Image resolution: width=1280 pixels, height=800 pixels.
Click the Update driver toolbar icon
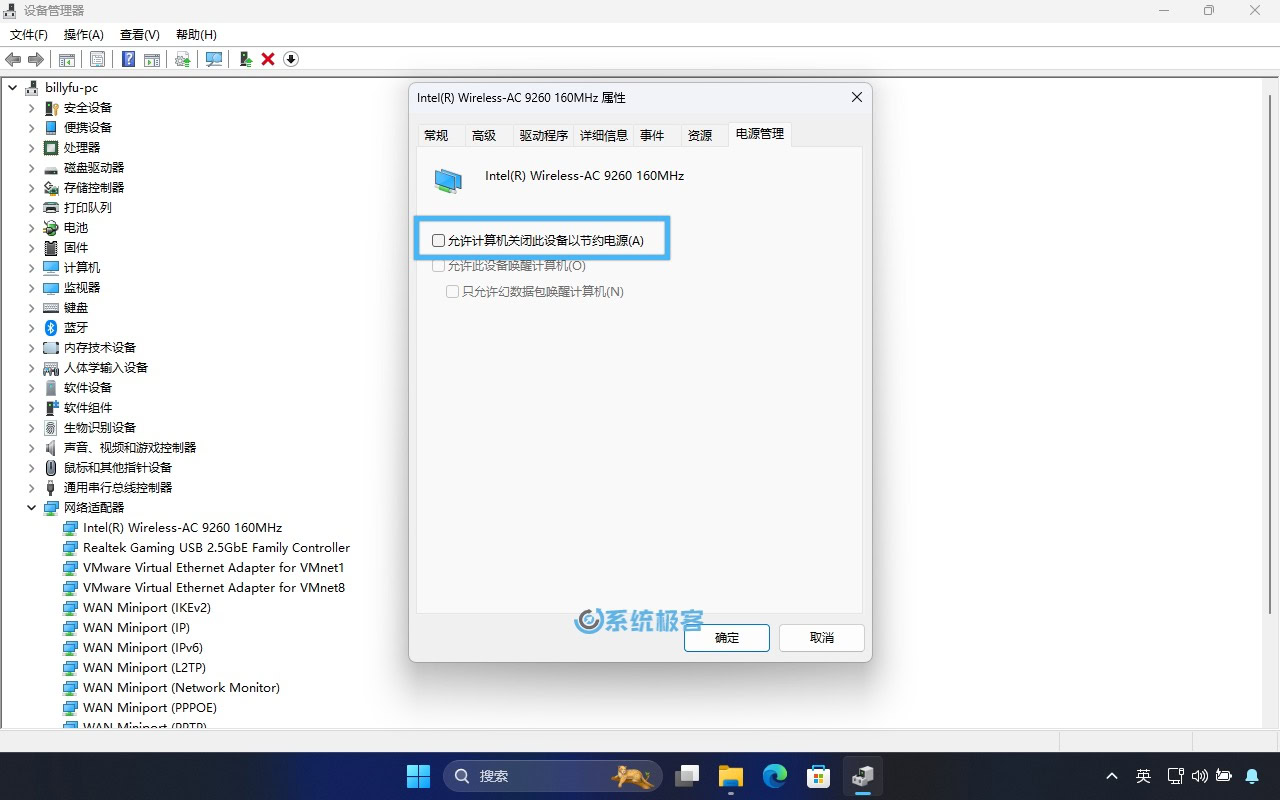pos(183,59)
